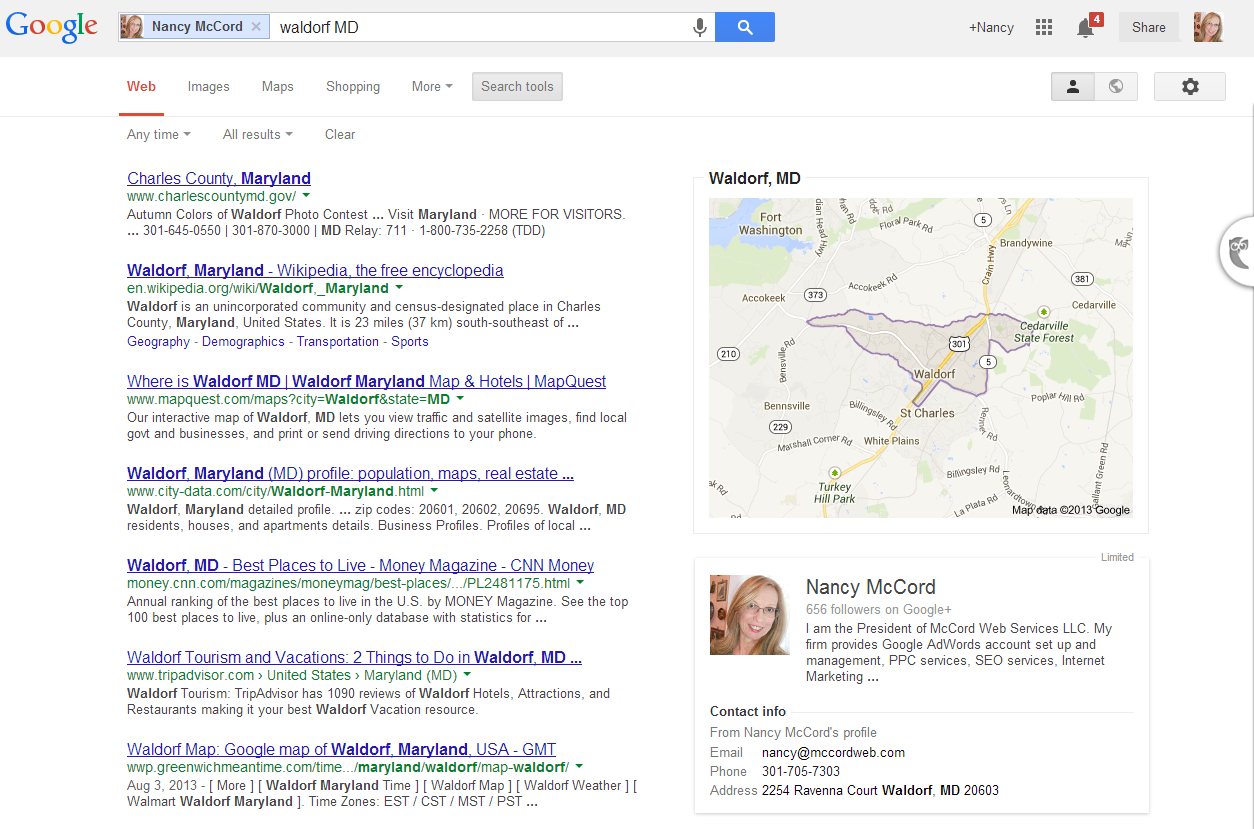Open the city-data Waldorf profile result
Screen dimensions: 1254x829
(x=350, y=473)
